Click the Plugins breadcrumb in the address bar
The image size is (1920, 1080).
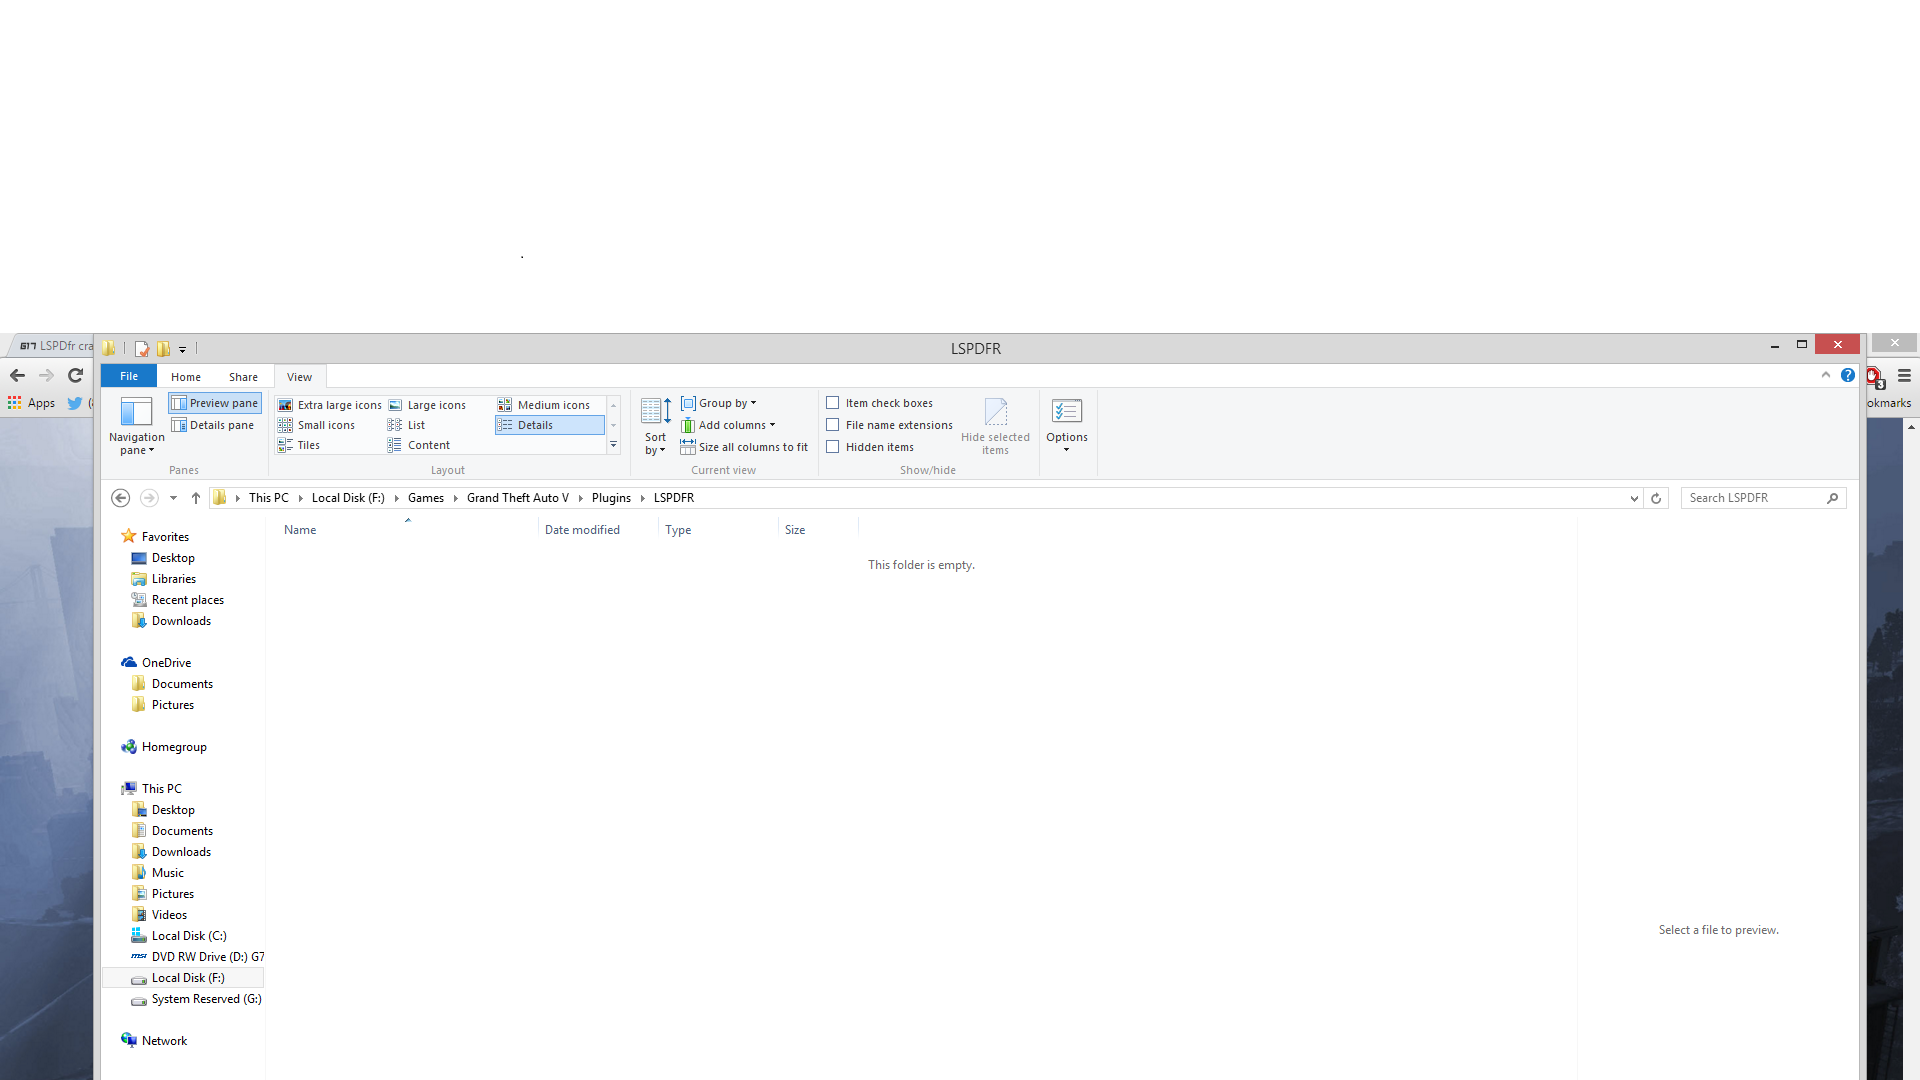[611, 498]
